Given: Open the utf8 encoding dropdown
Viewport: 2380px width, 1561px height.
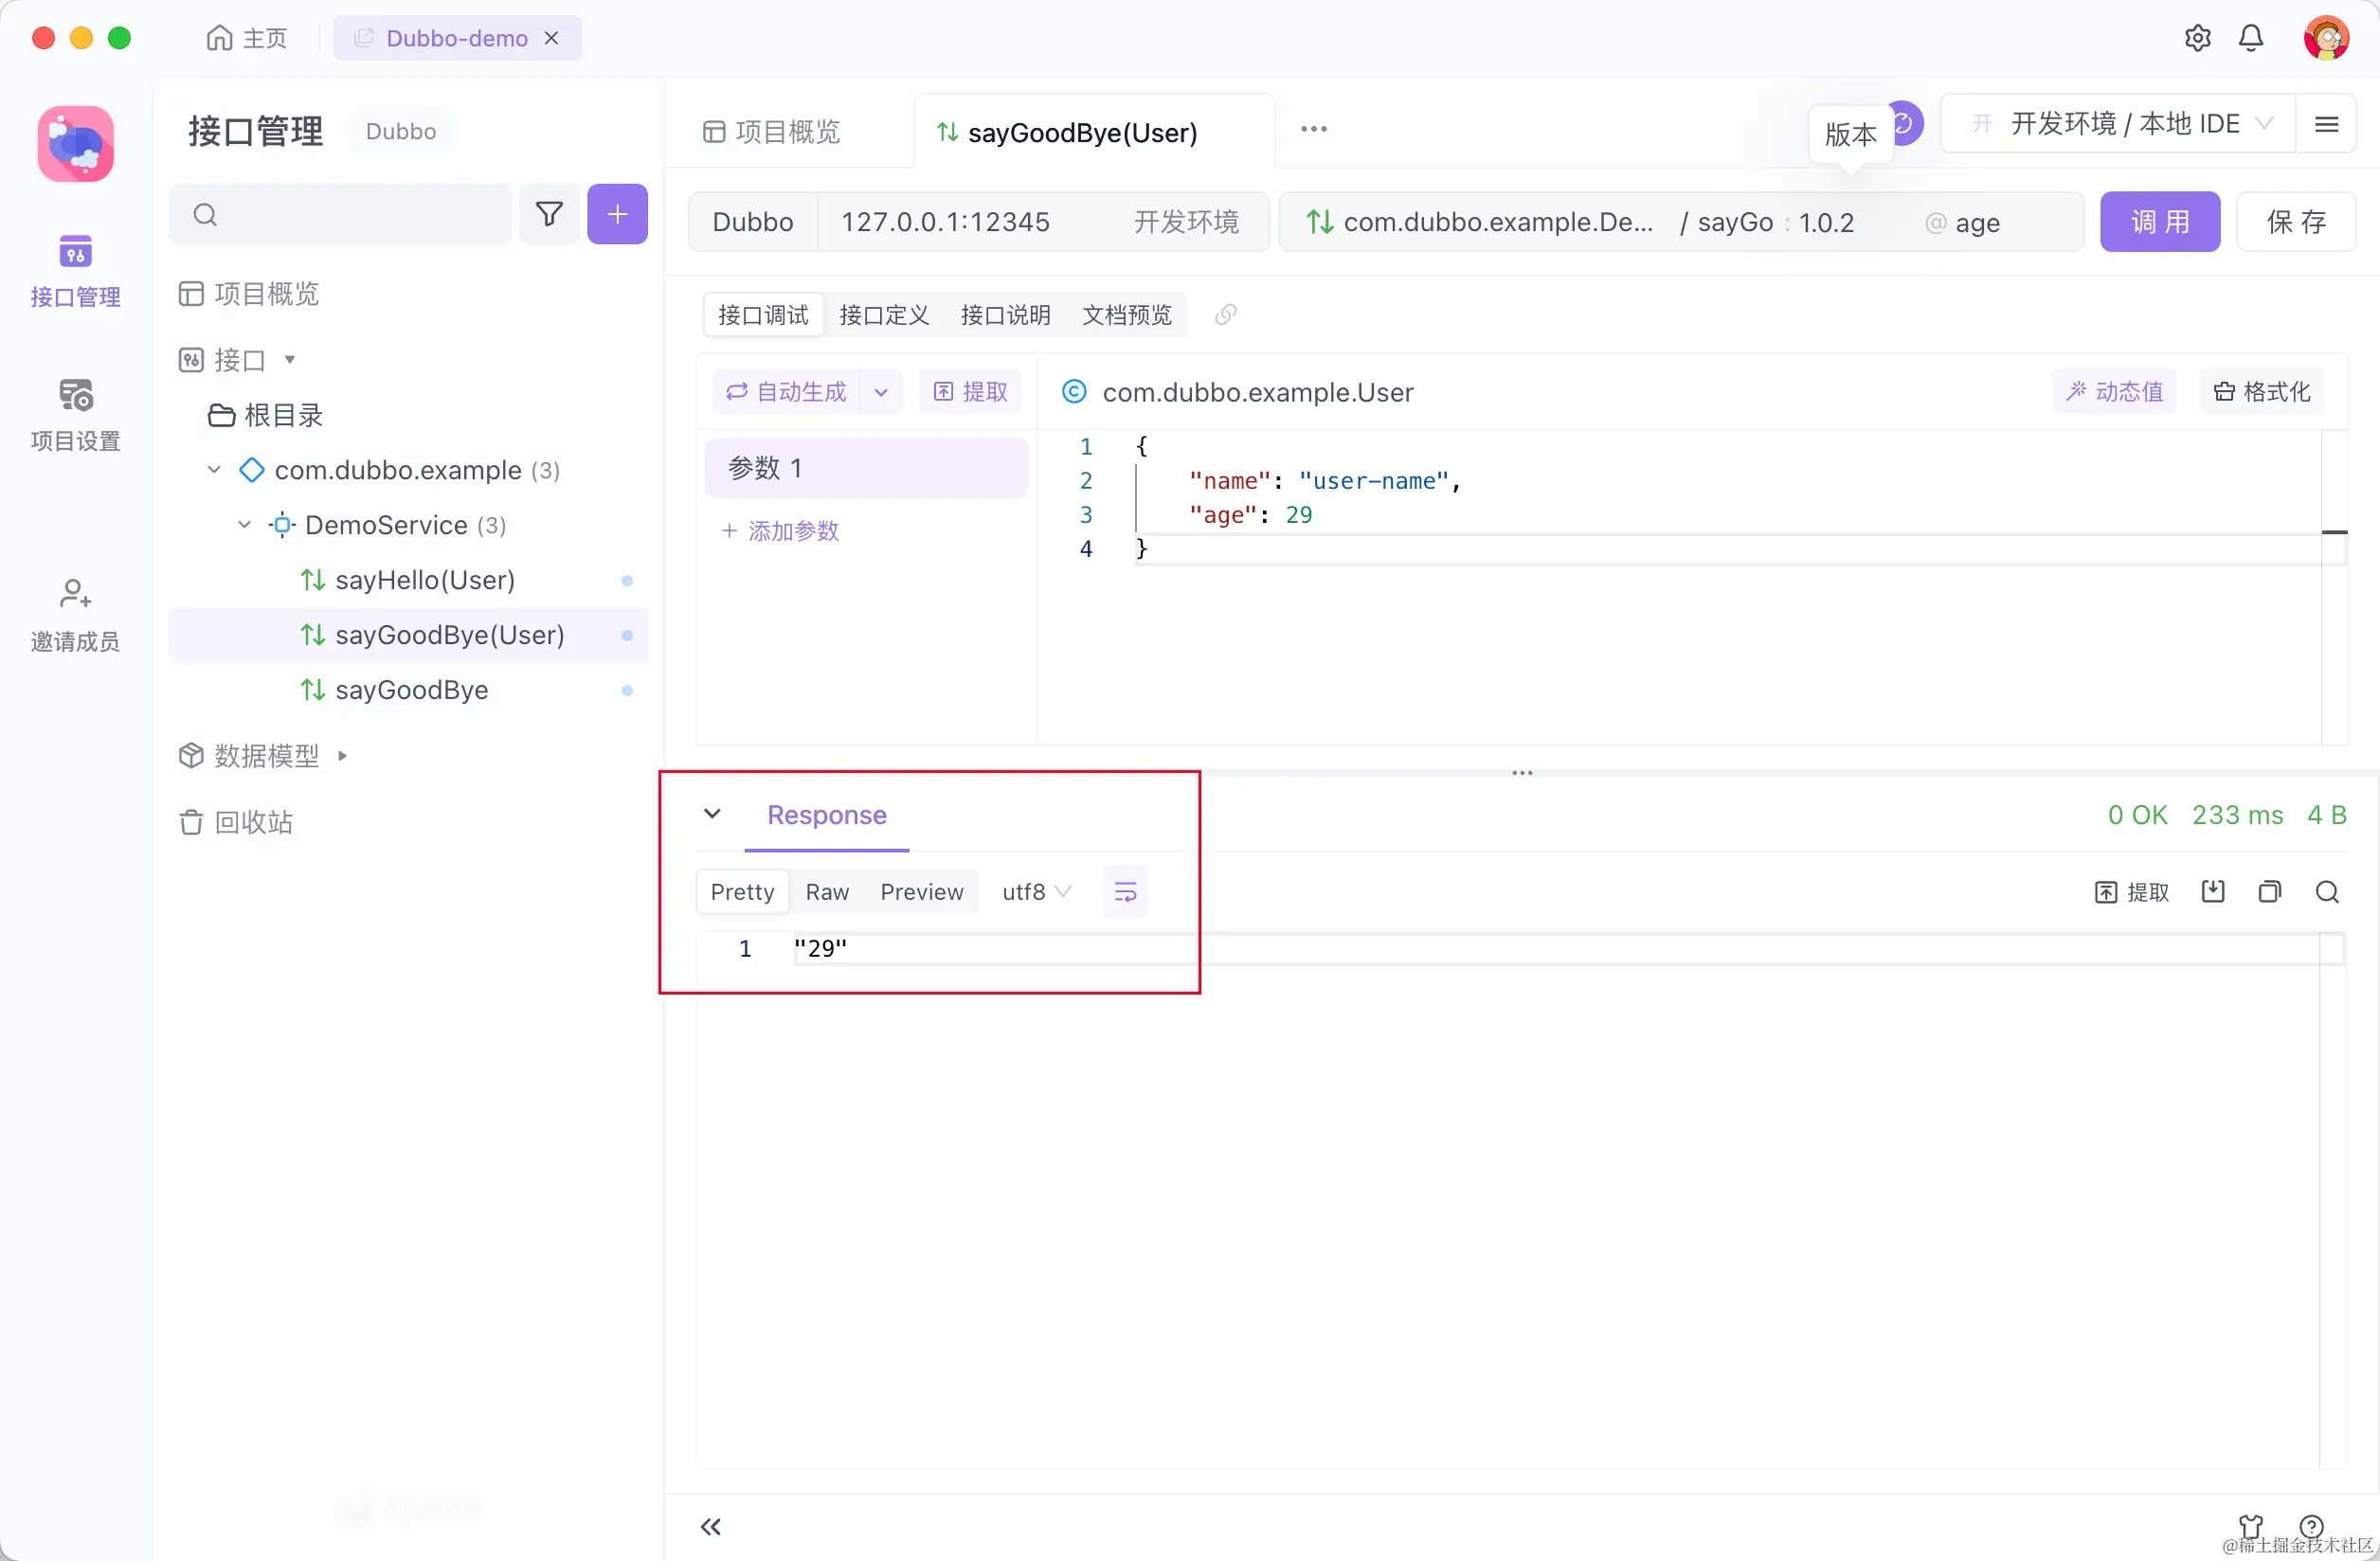Looking at the screenshot, I should coord(1036,892).
